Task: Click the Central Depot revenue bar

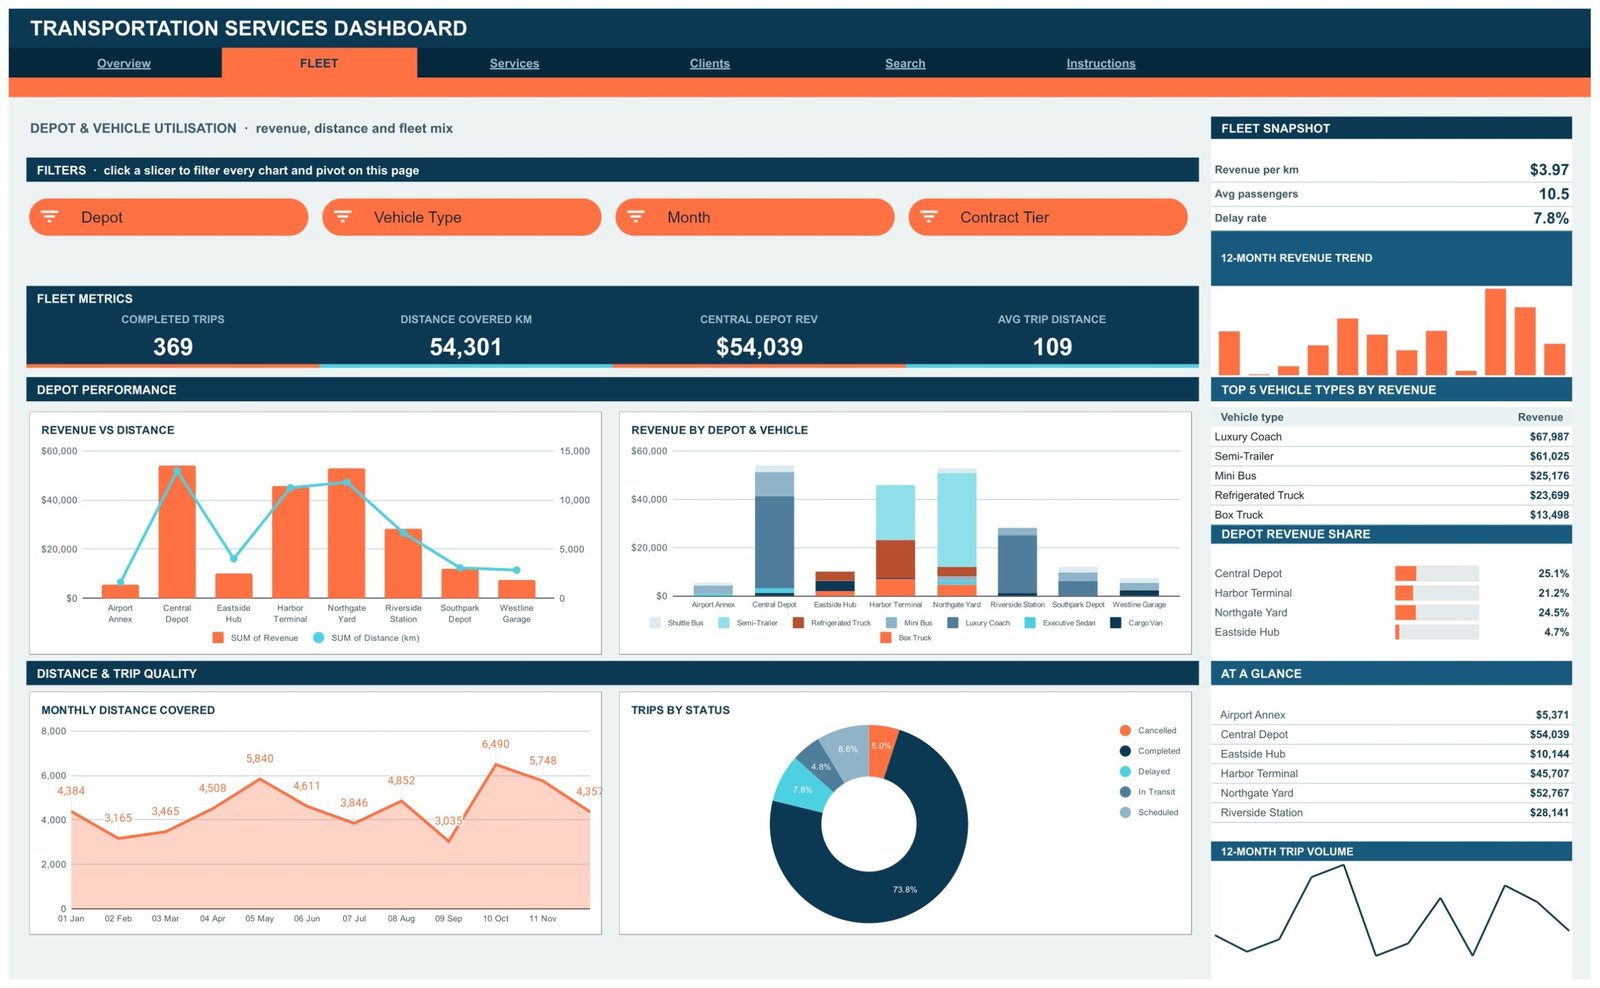Action: (x=177, y=532)
